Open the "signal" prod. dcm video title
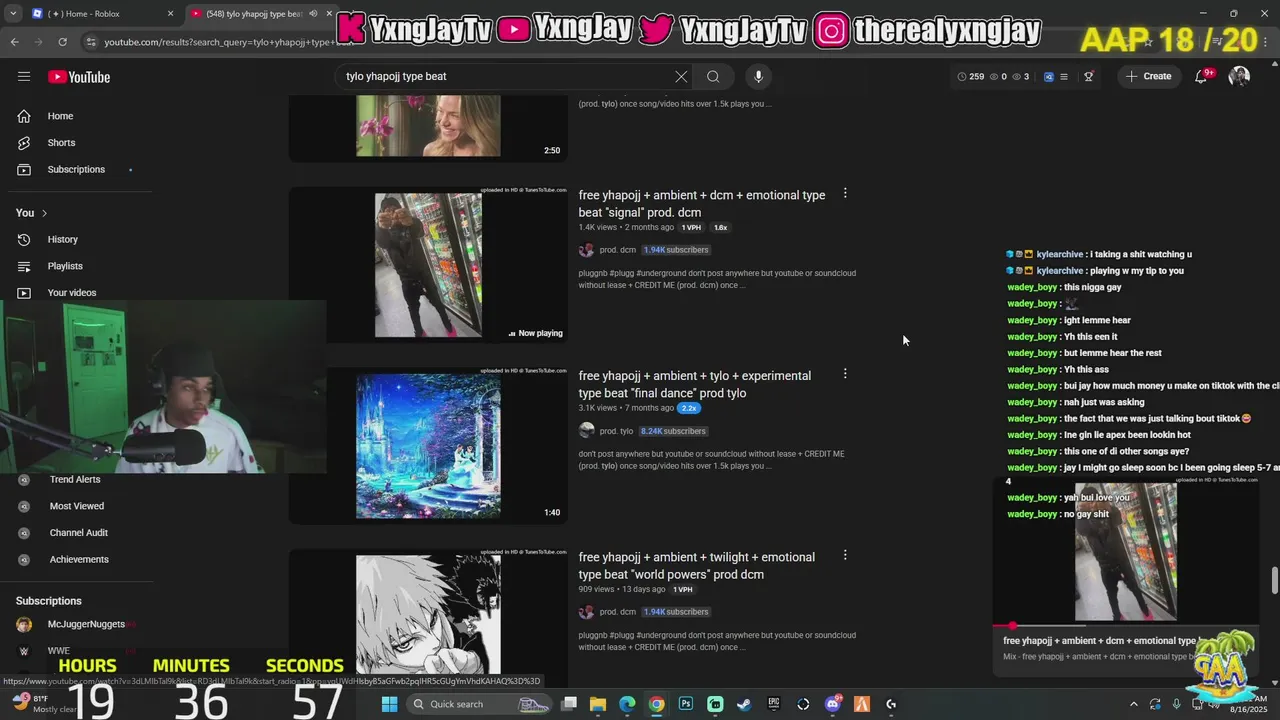 702,204
